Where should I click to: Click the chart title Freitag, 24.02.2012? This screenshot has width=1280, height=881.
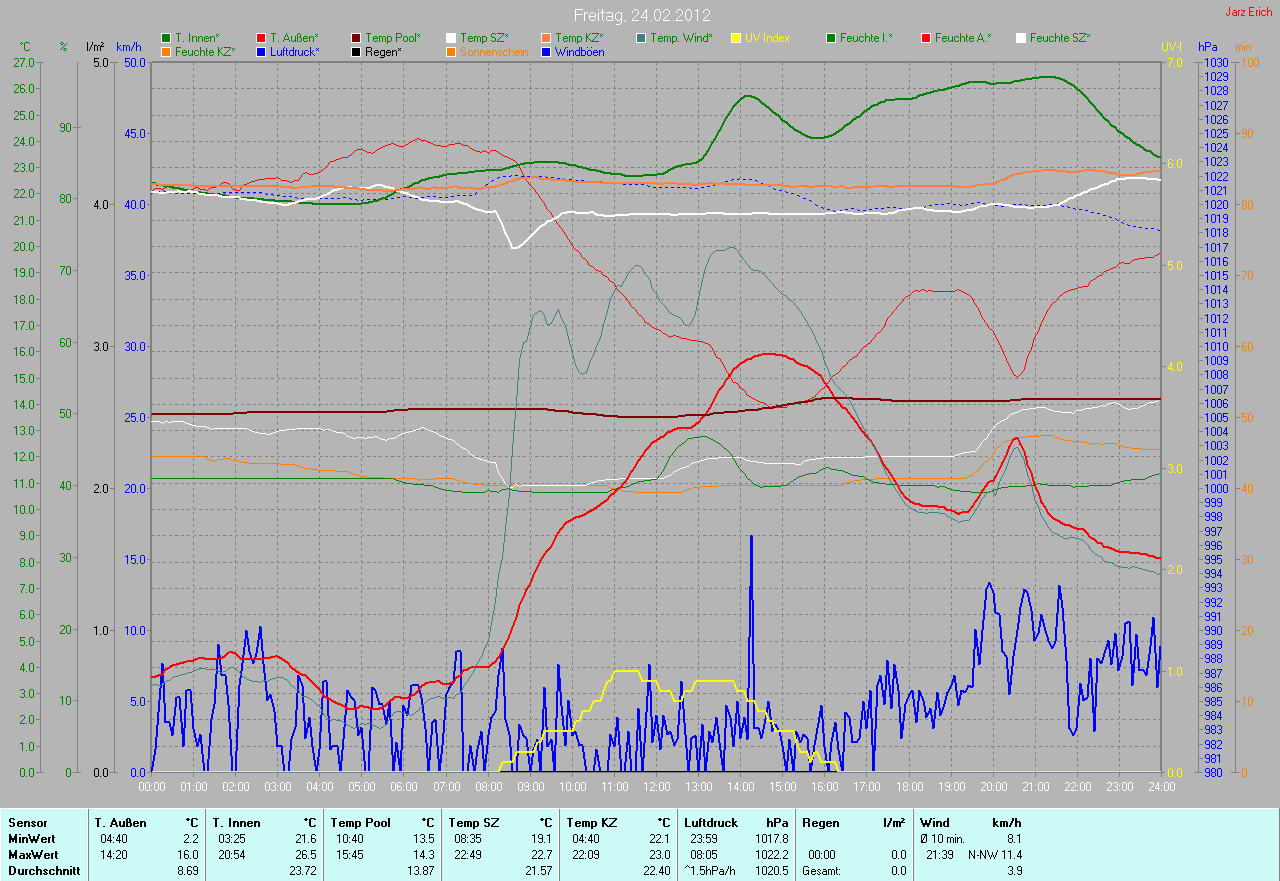[641, 15]
